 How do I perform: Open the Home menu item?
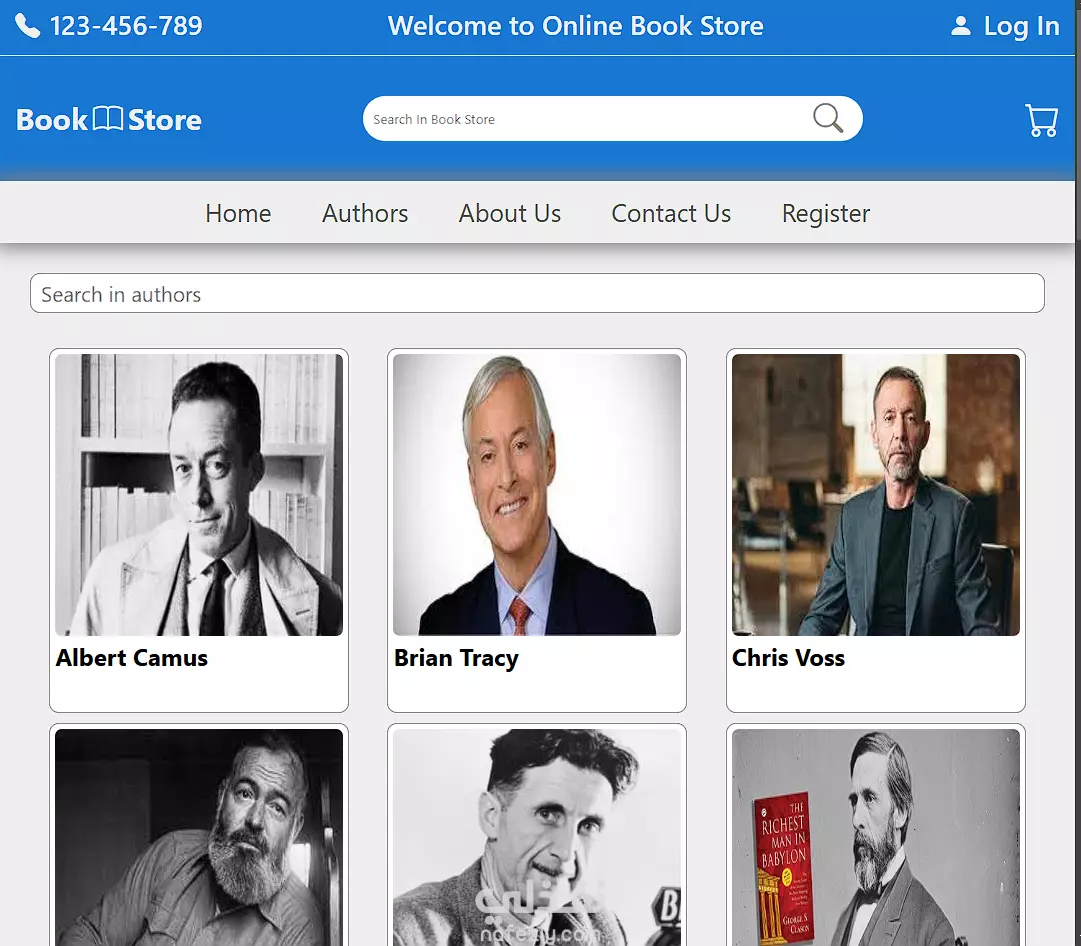(x=238, y=213)
